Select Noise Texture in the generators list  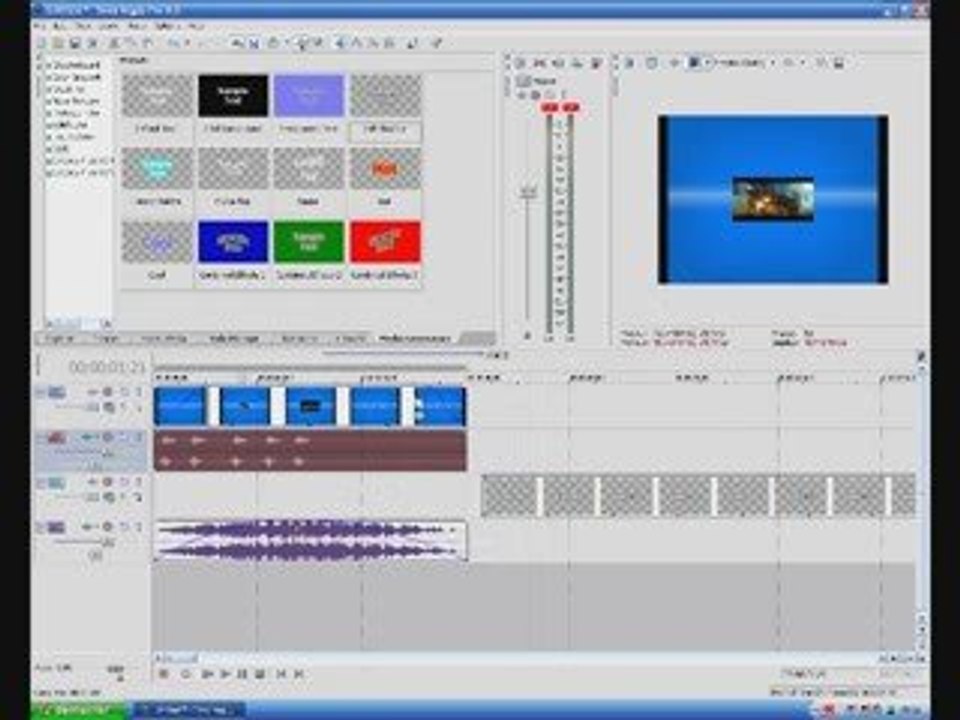pyautogui.click(x=75, y=102)
